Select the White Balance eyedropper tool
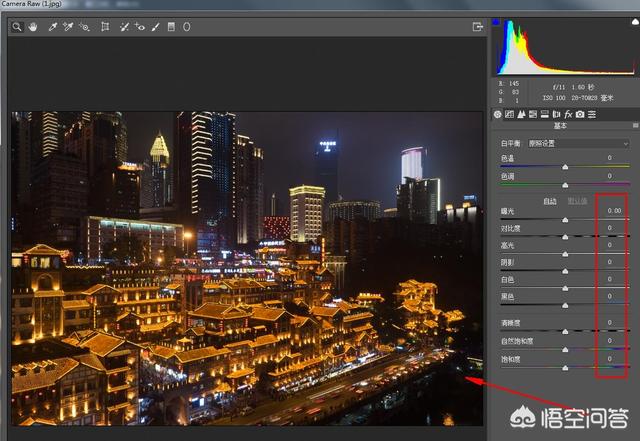The width and height of the screenshot is (640, 441). coord(52,27)
